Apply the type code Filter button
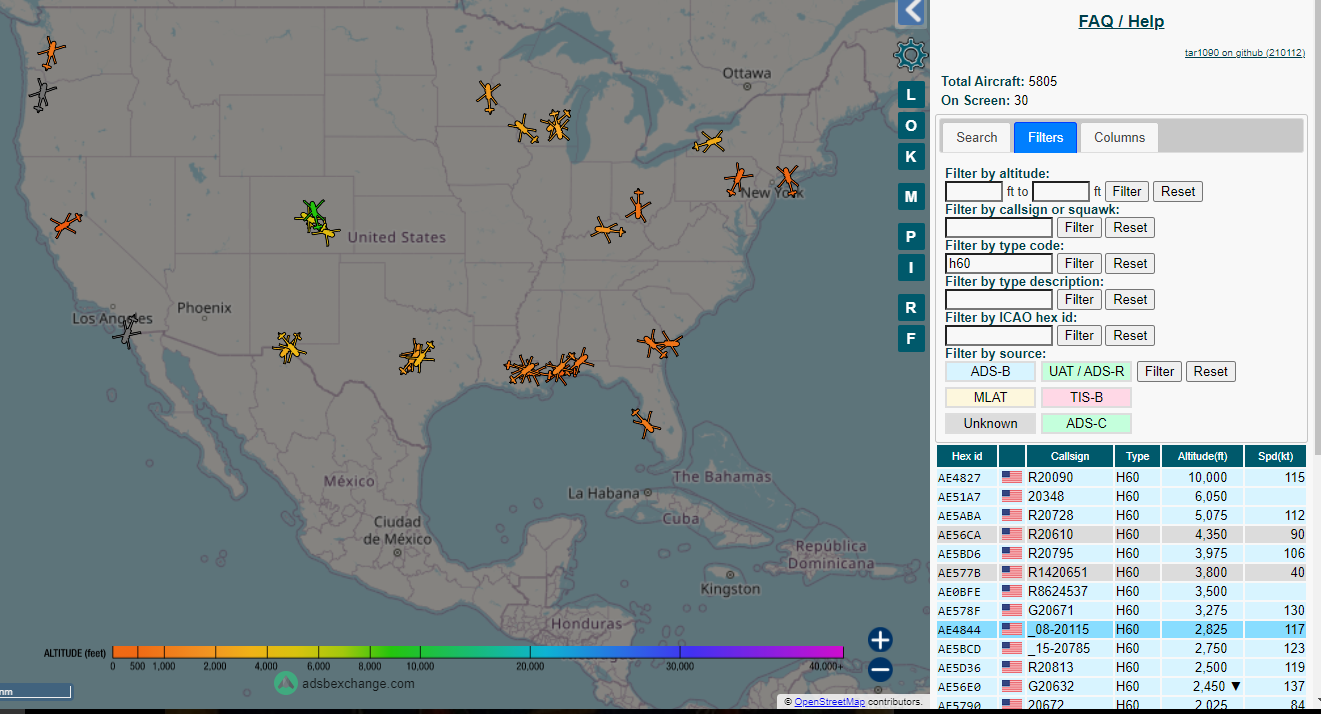The image size is (1321, 714). [1079, 264]
